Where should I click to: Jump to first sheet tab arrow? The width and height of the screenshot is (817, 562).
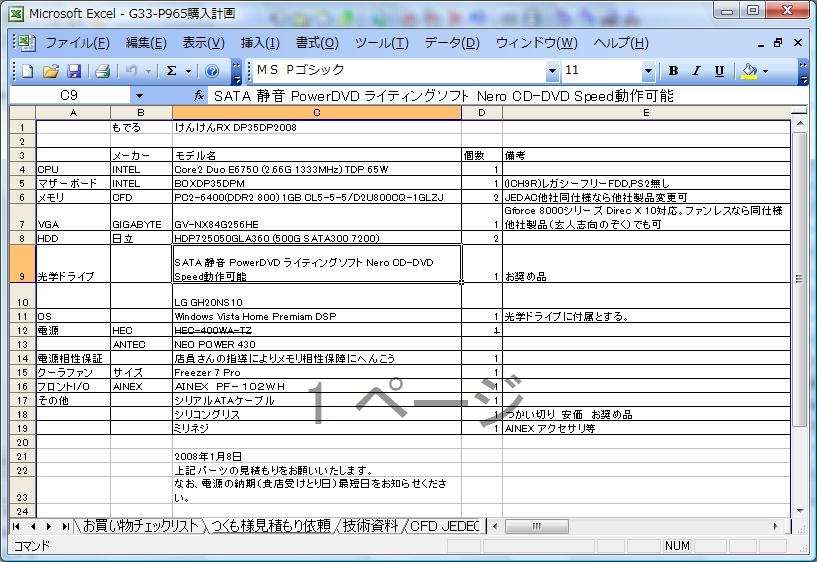click(16, 527)
